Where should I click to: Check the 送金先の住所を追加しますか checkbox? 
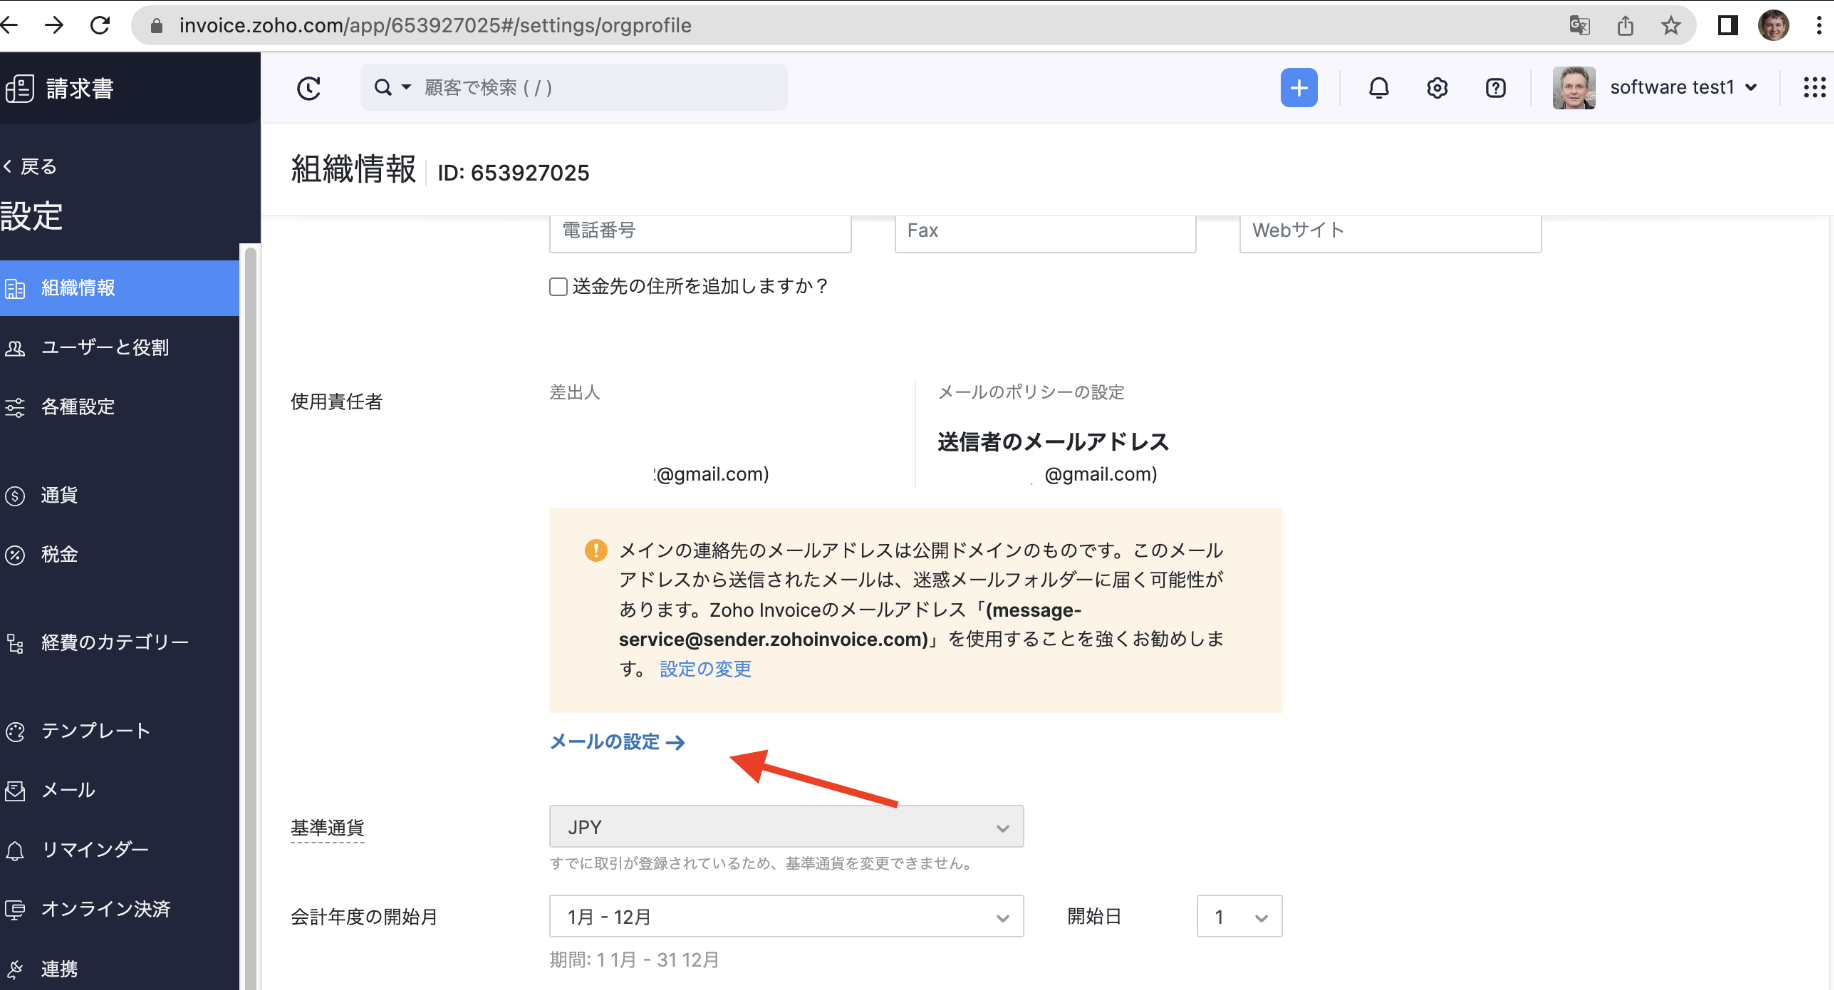[559, 287]
